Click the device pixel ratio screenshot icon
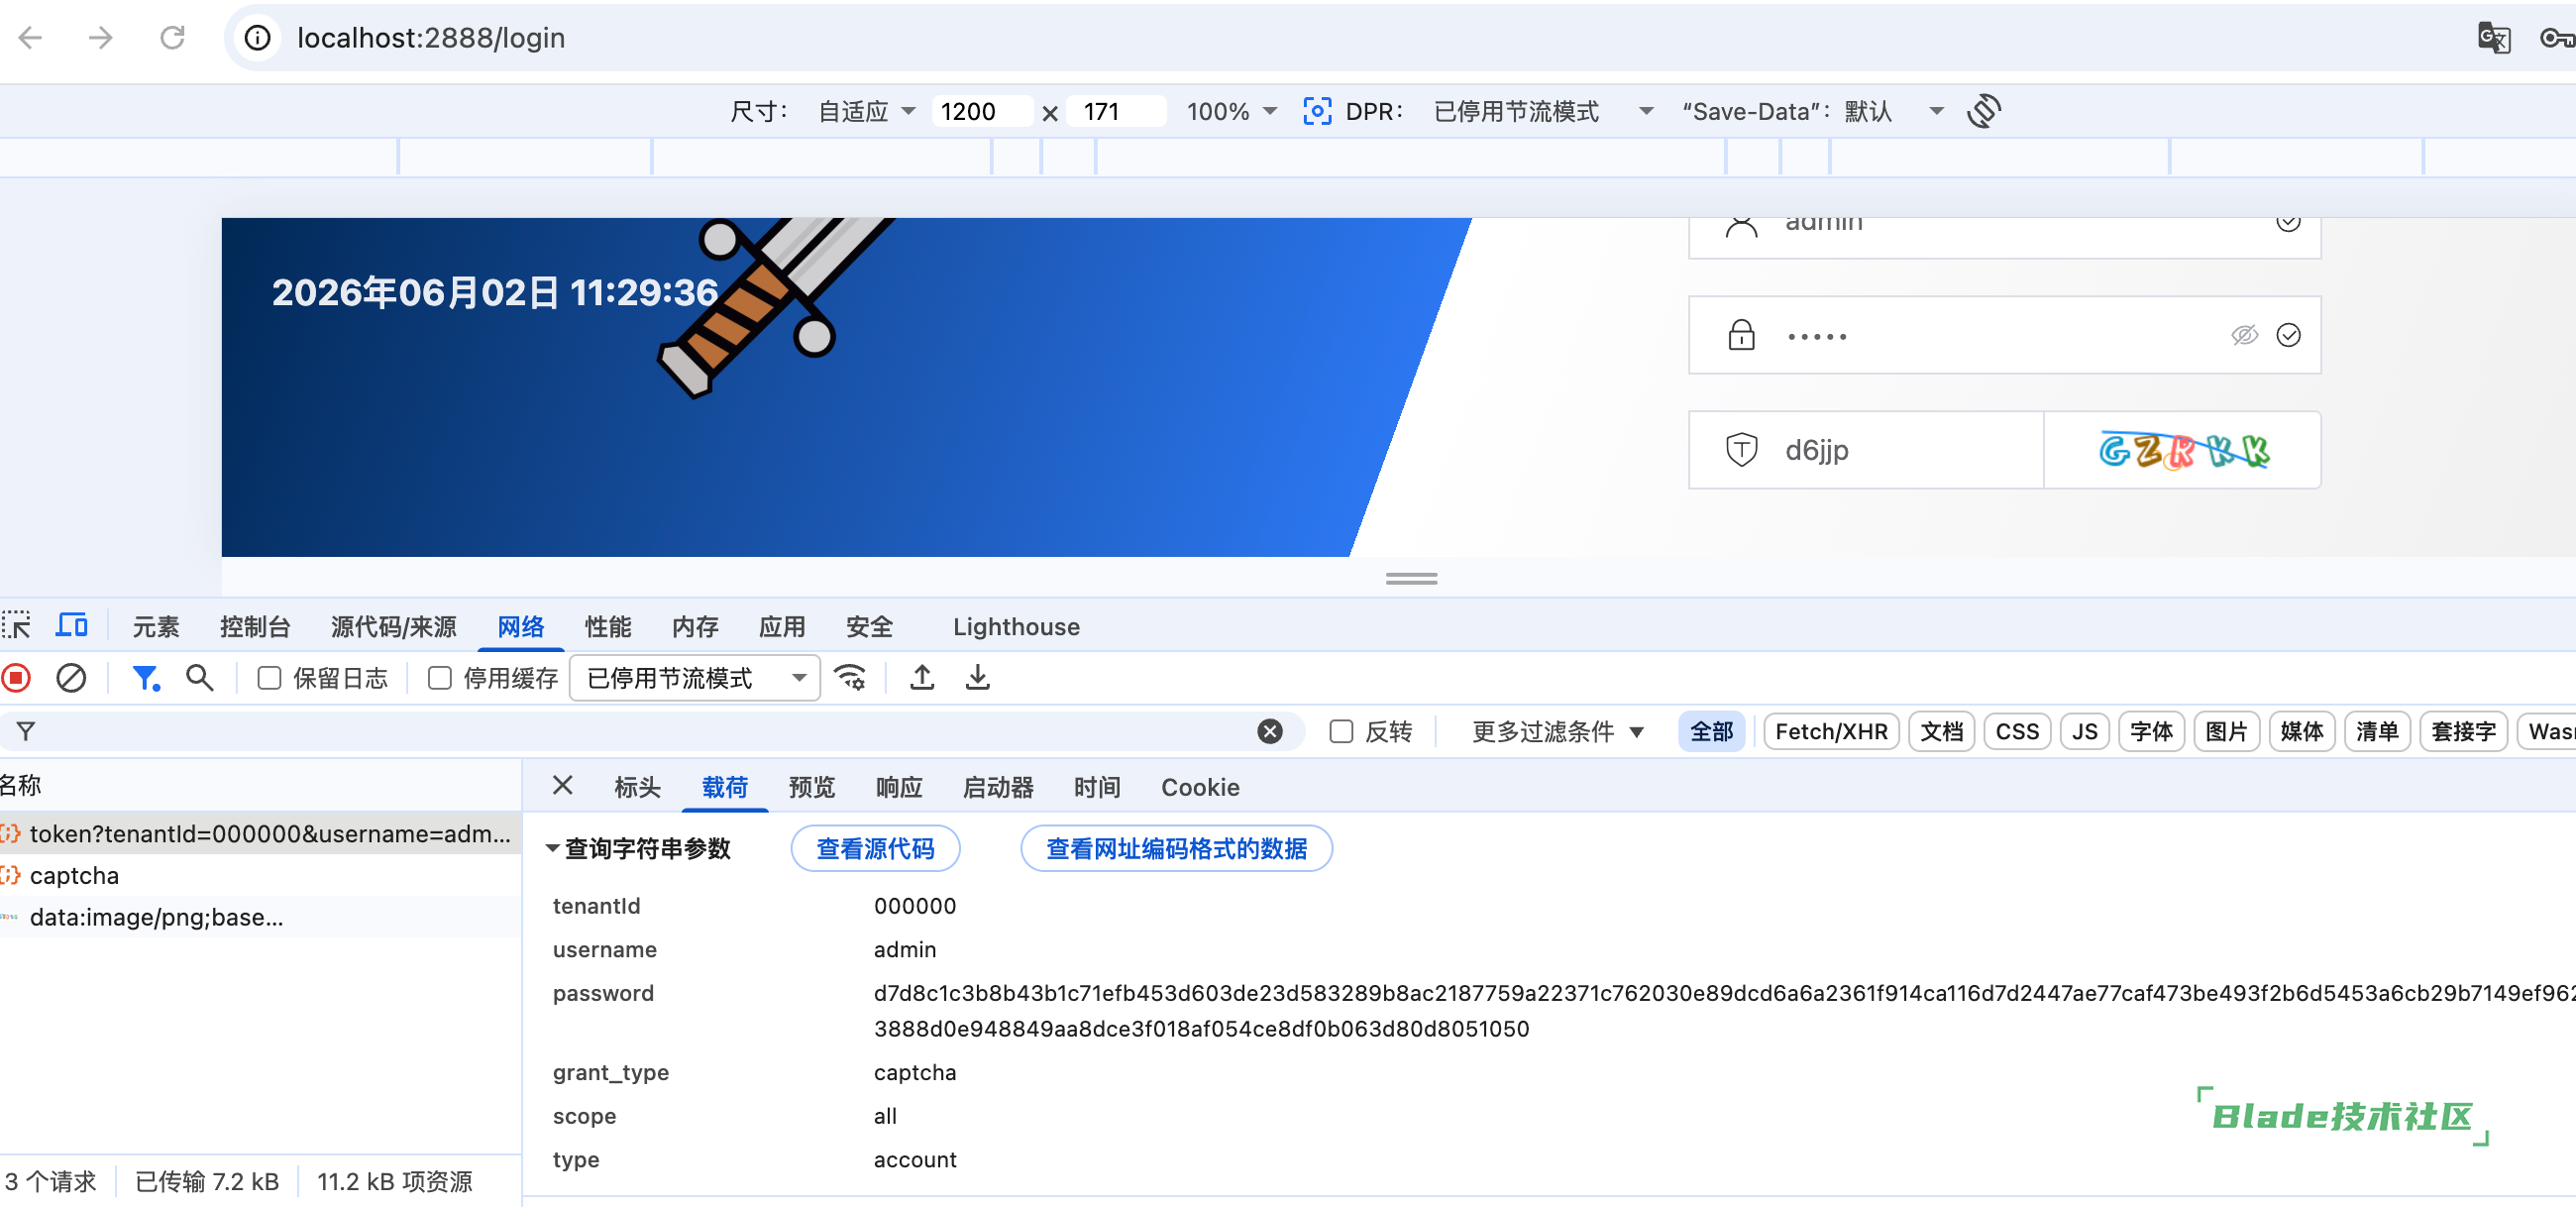Viewport: 2576px width, 1207px height. coord(1317,111)
